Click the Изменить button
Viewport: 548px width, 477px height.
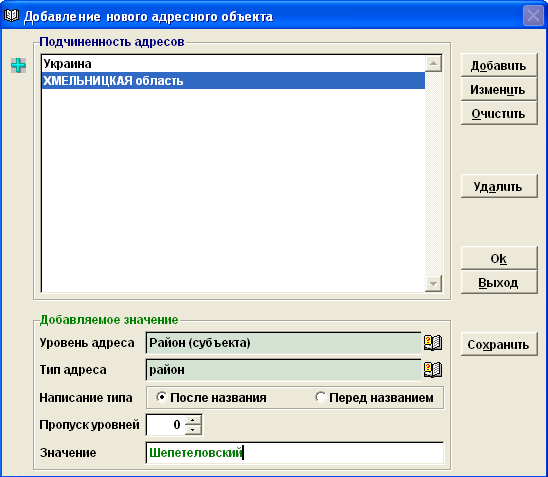[499, 89]
